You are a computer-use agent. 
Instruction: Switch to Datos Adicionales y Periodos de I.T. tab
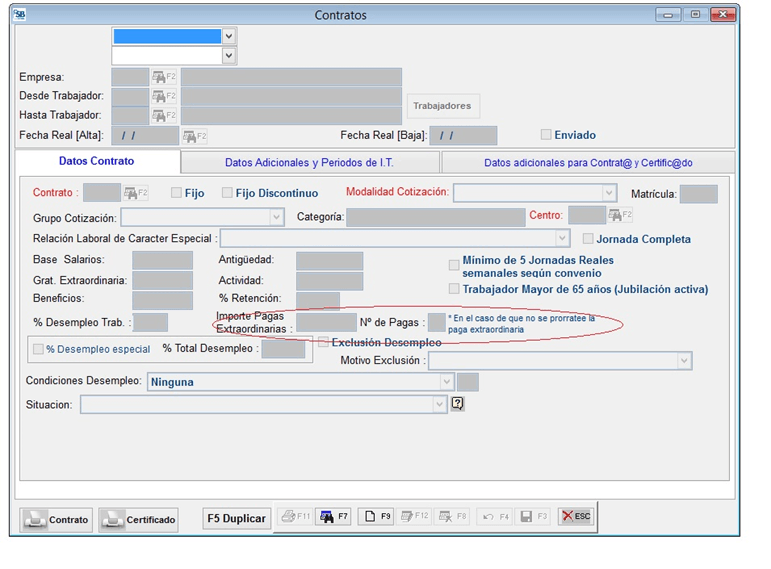tap(311, 163)
